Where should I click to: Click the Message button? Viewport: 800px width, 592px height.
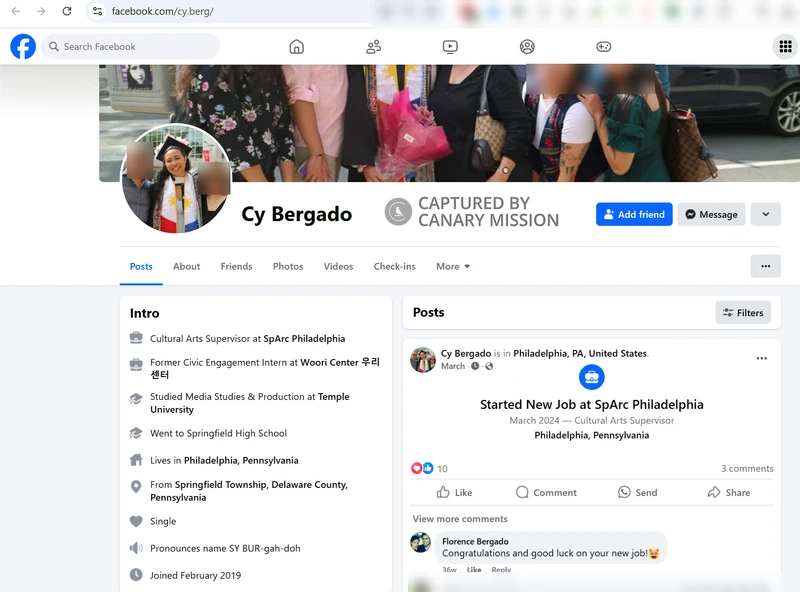(711, 214)
